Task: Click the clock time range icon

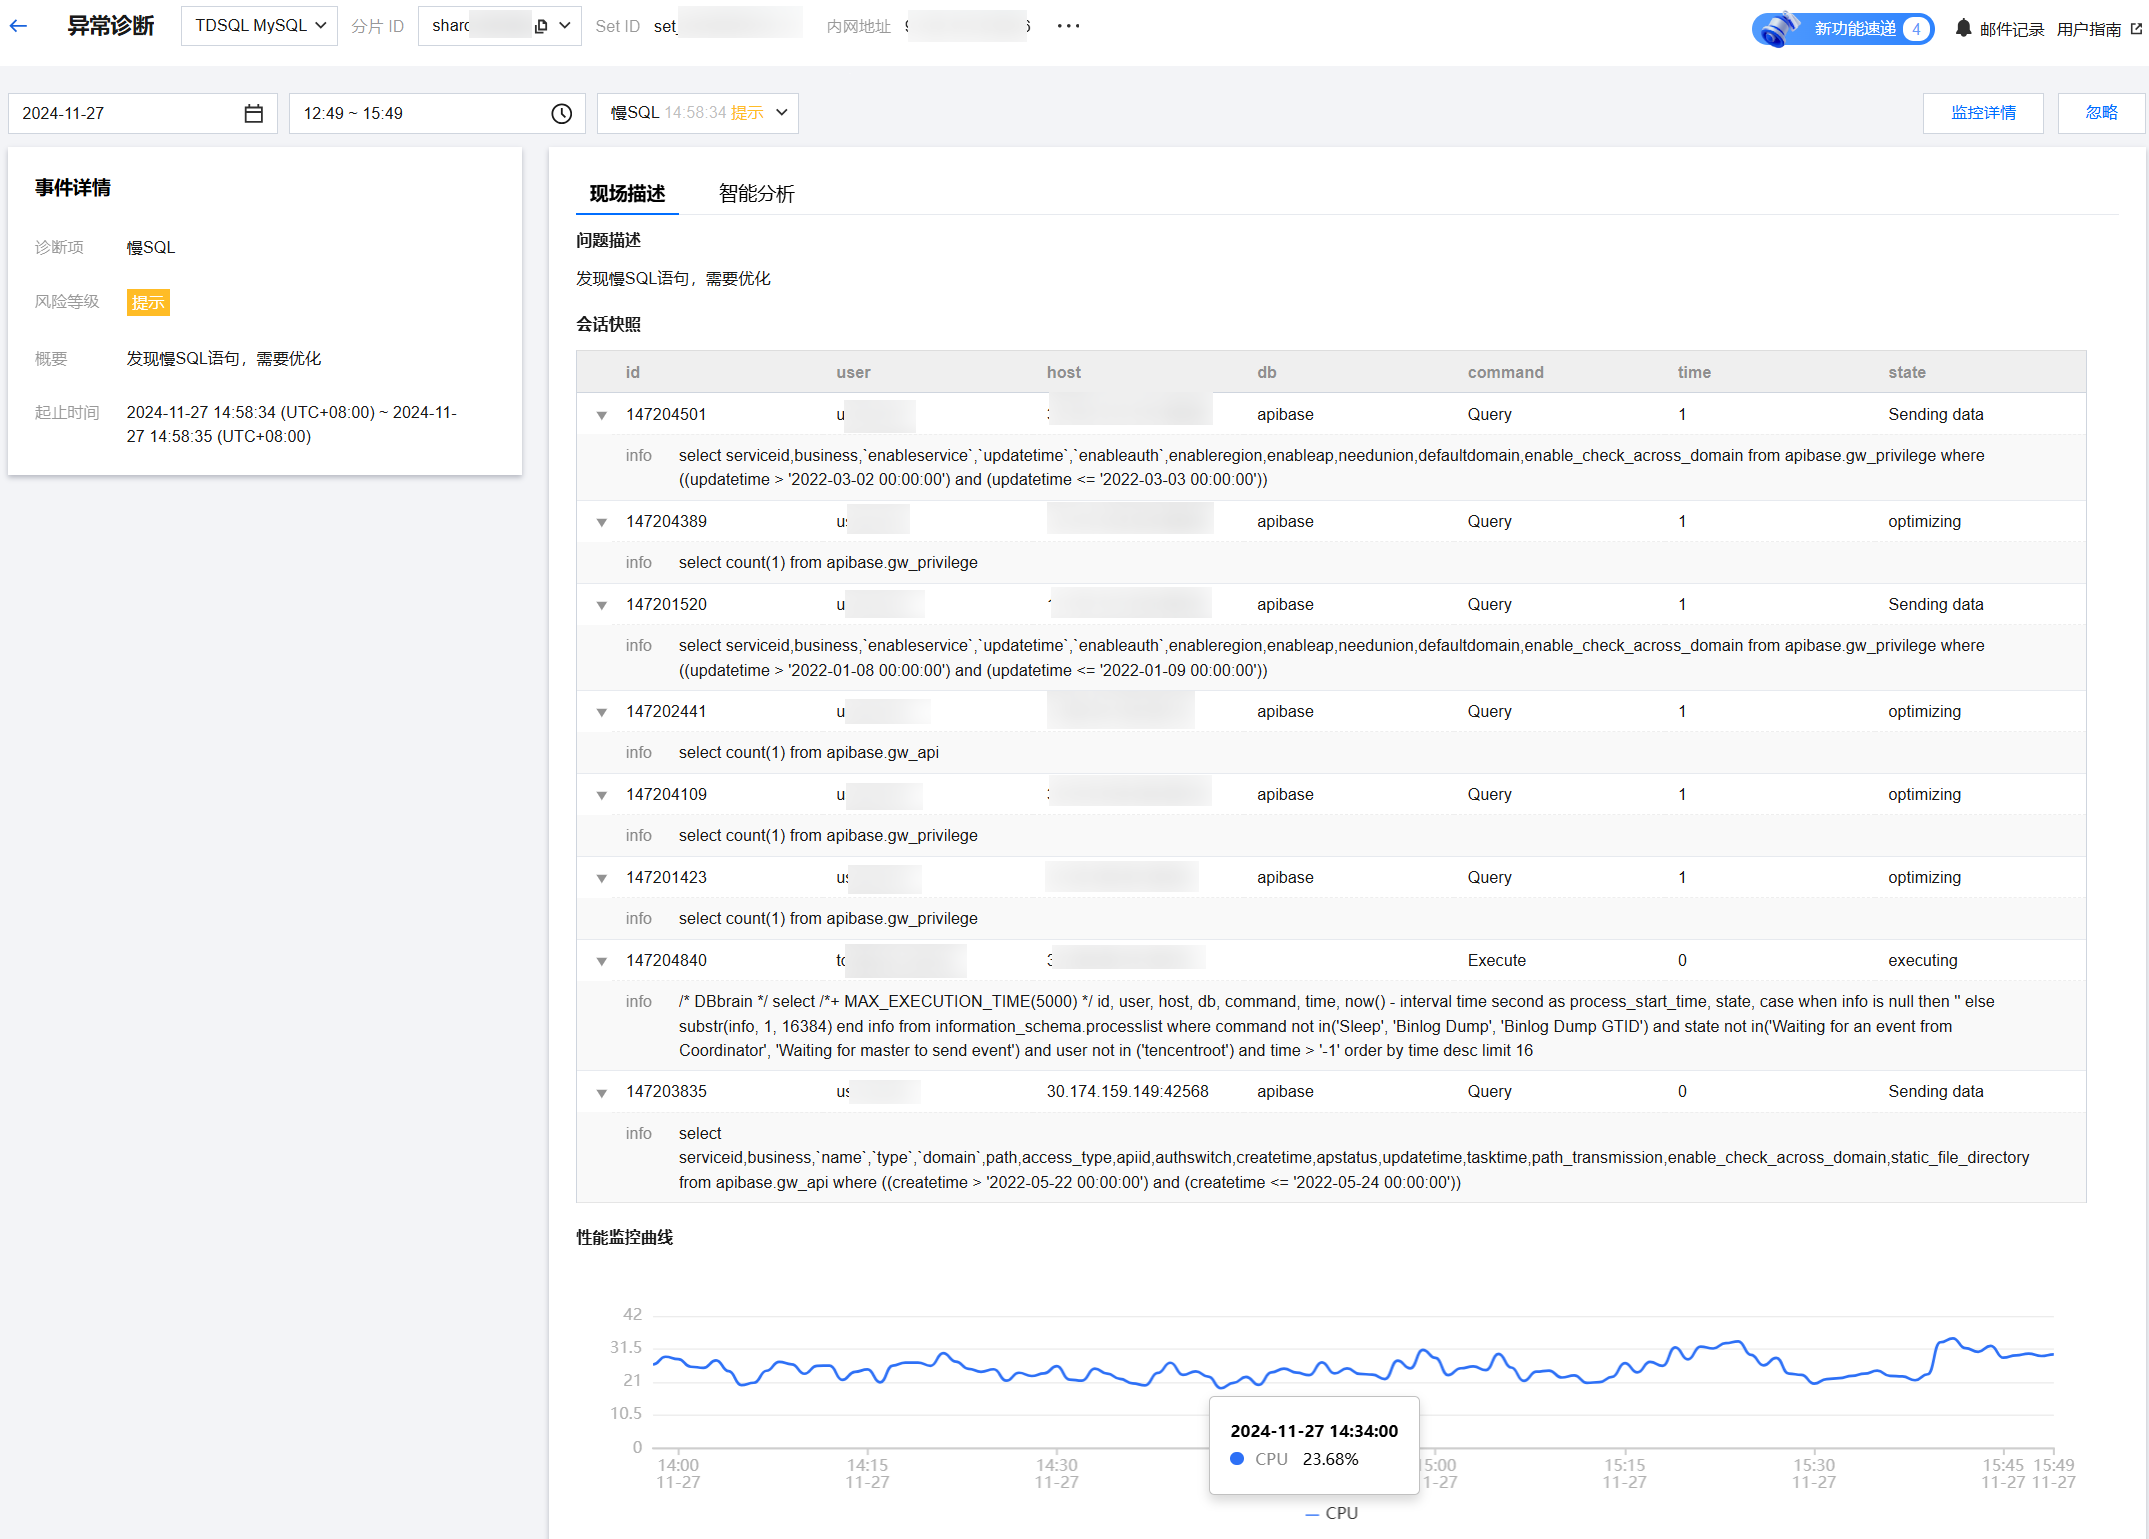Action: (561, 113)
